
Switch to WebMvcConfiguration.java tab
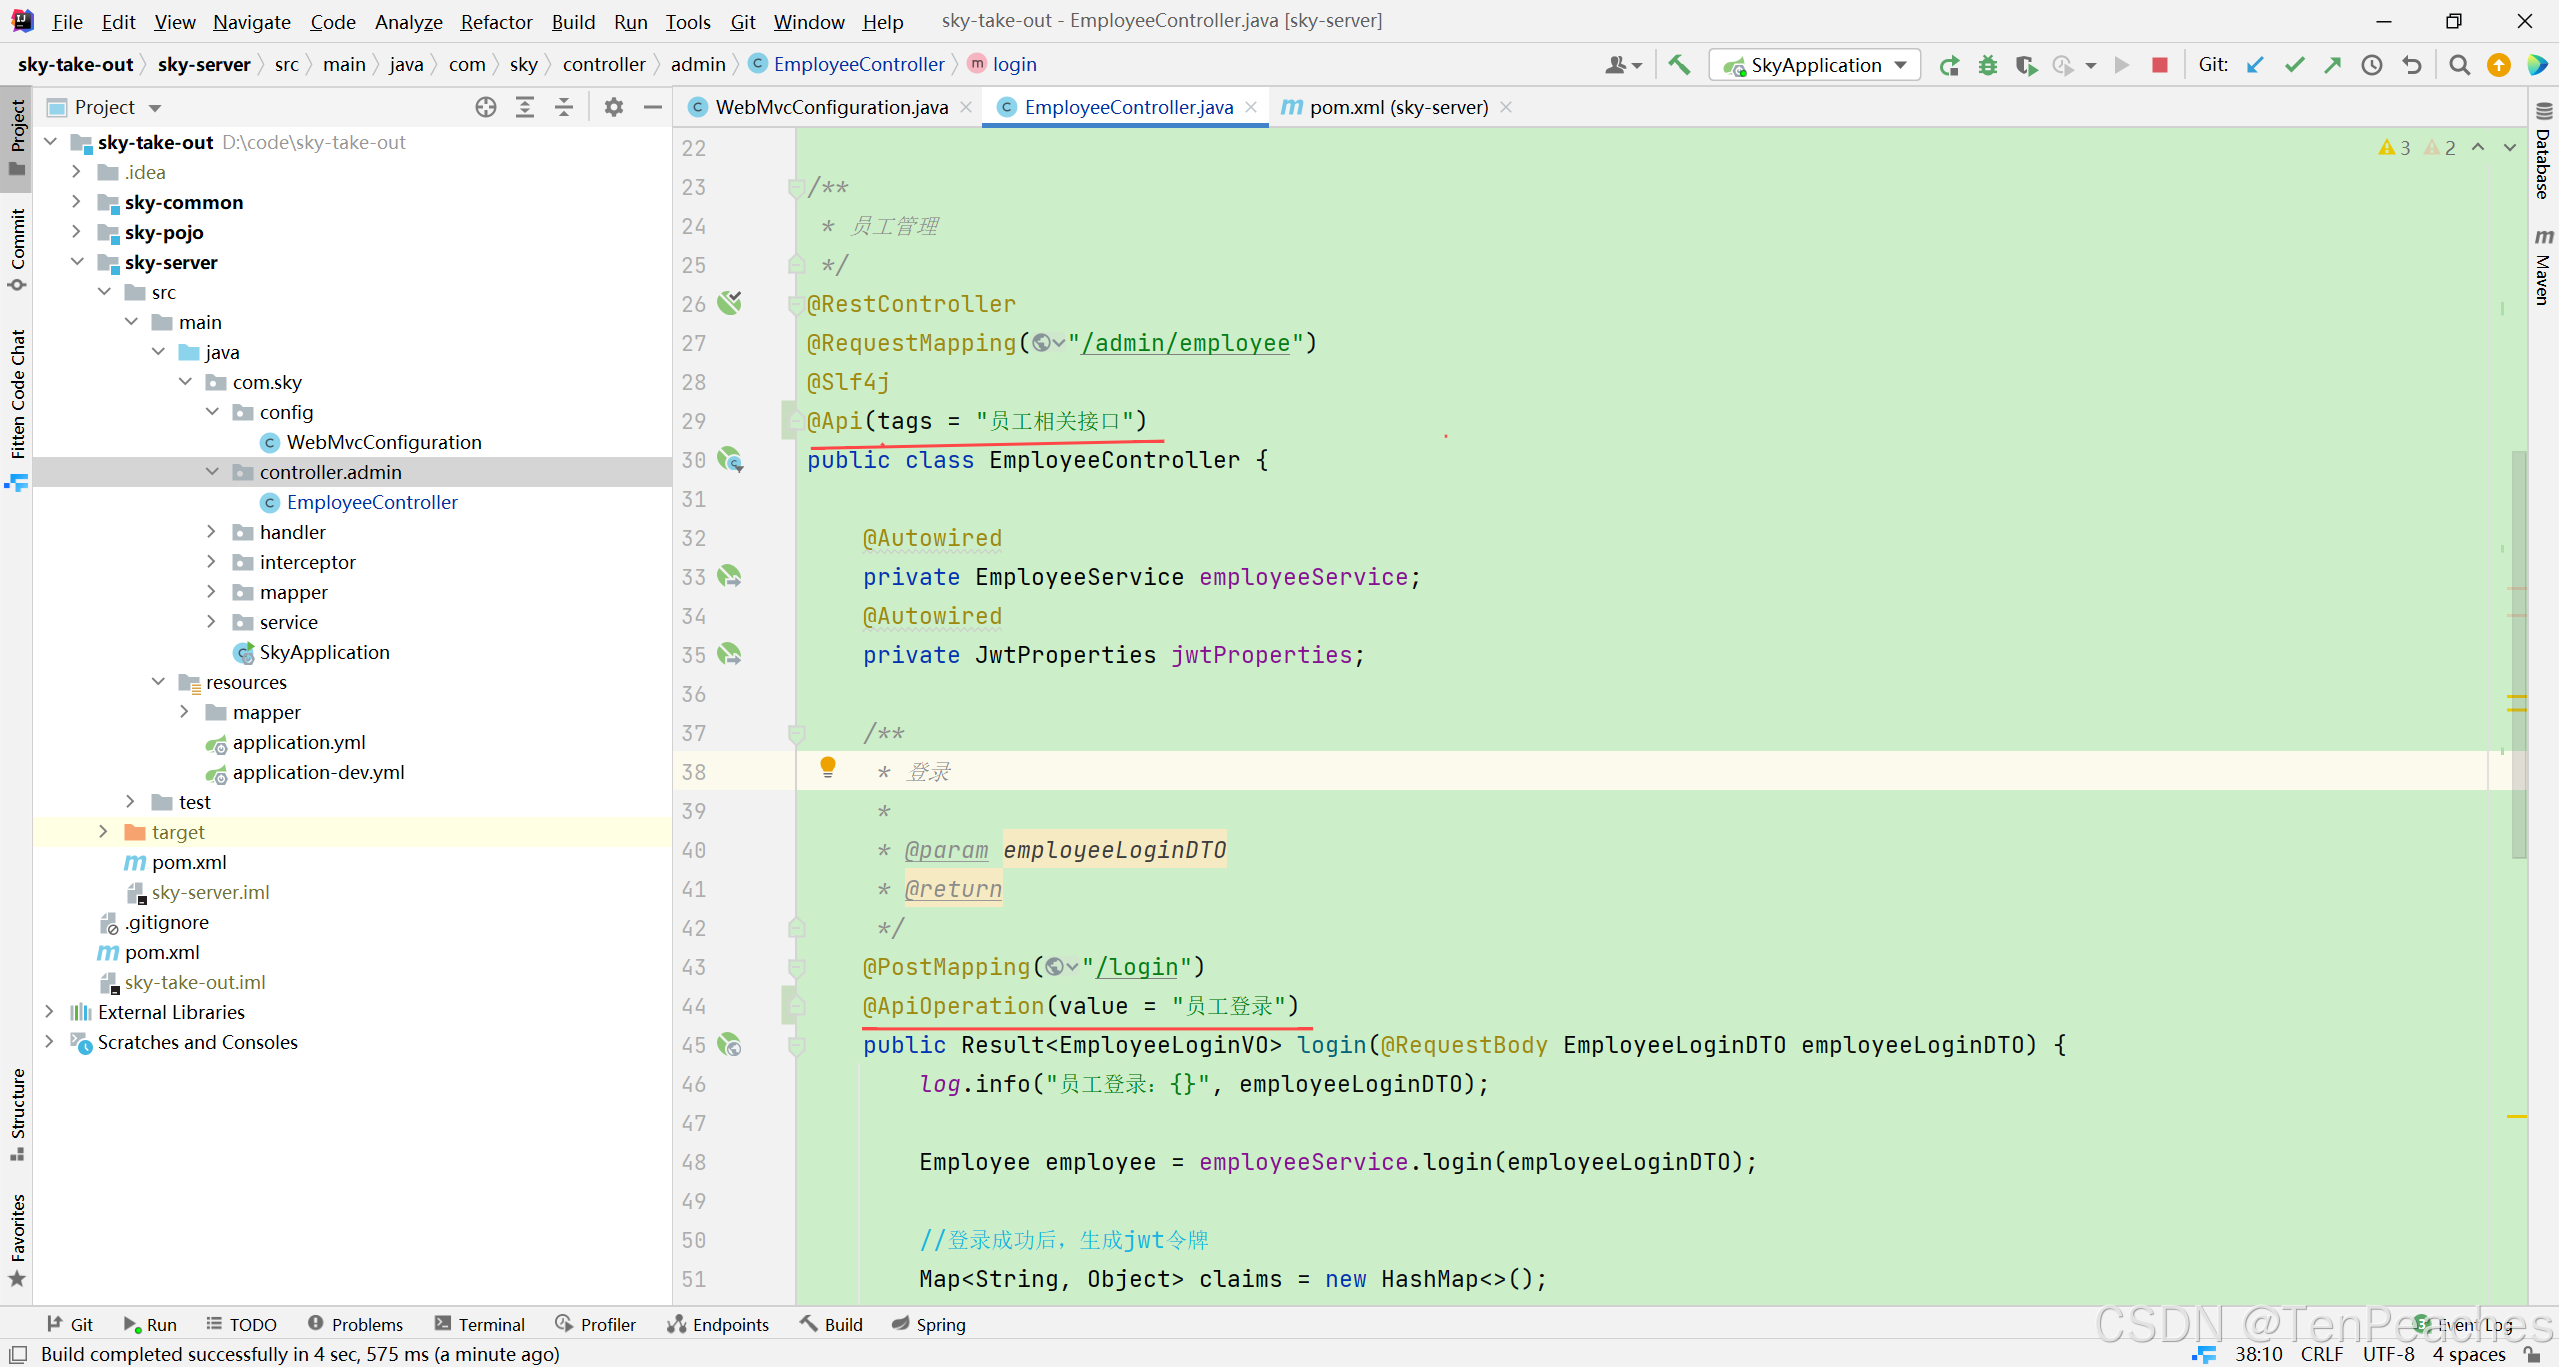pyautogui.click(x=830, y=107)
